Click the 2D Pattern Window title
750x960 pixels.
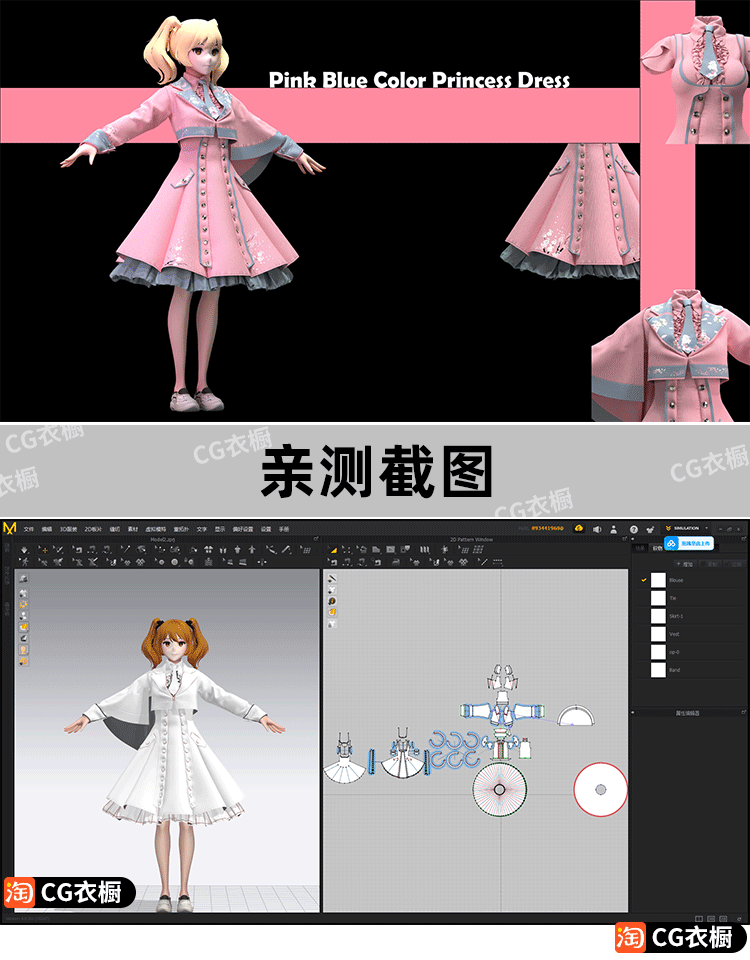pos(471,539)
